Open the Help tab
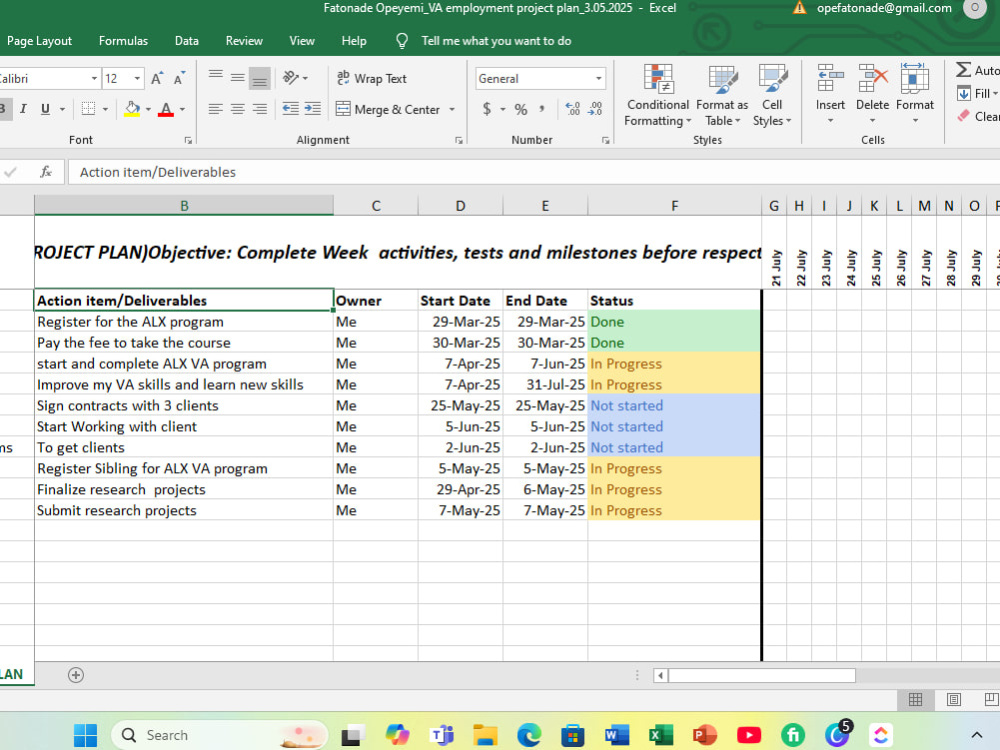This screenshot has width=1000, height=750. [x=354, y=41]
